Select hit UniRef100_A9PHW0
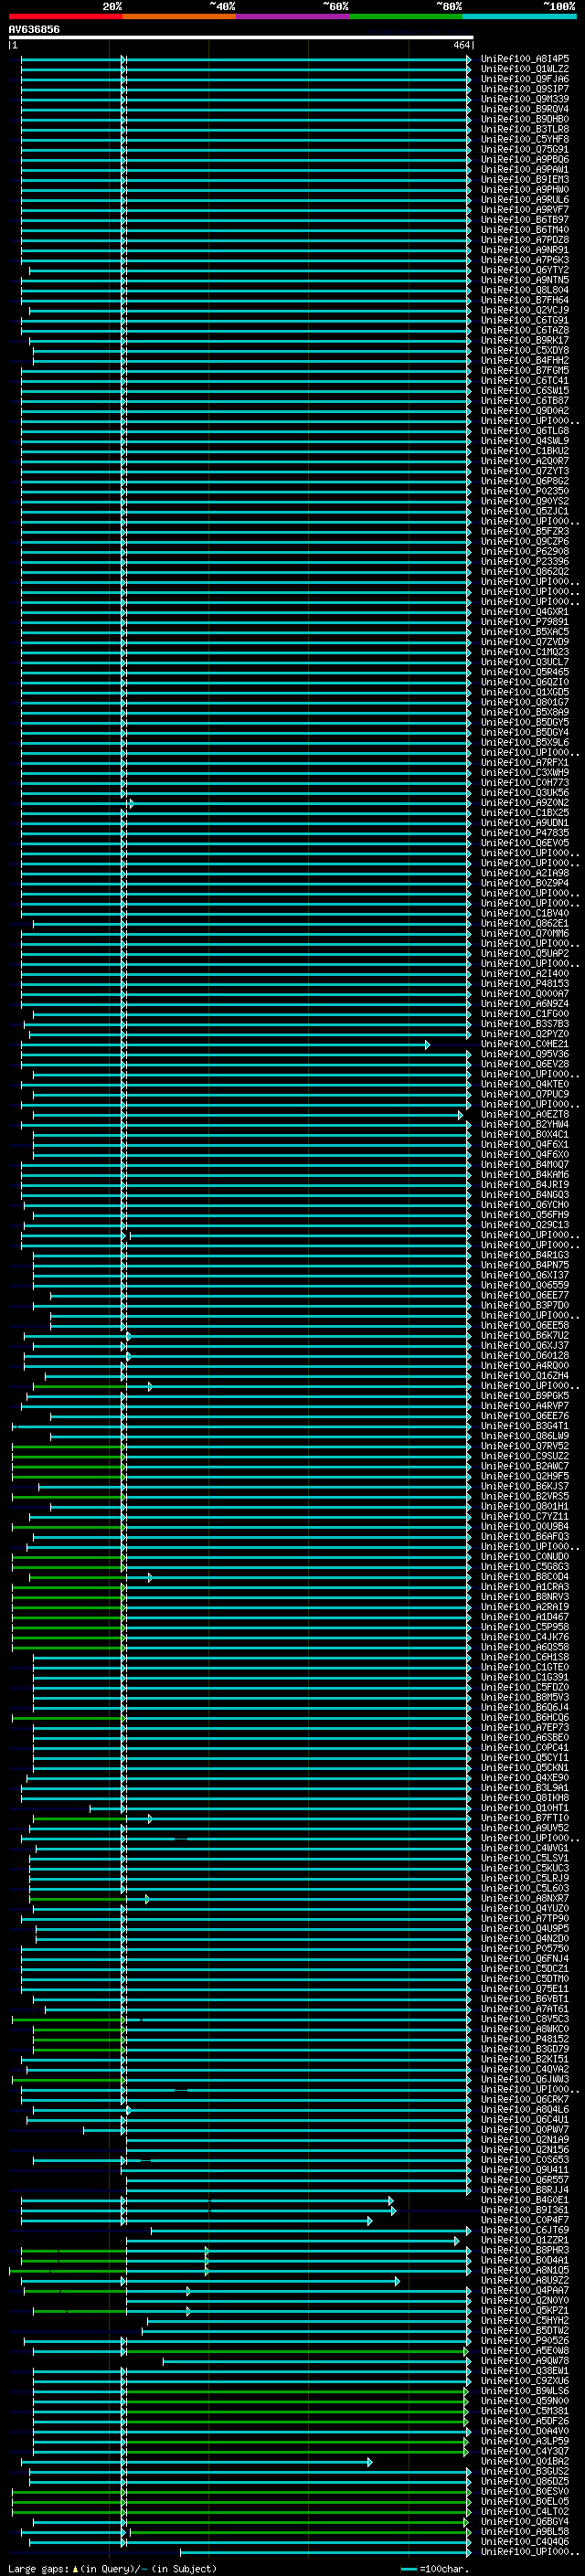The image size is (585, 2576). (525, 189)
